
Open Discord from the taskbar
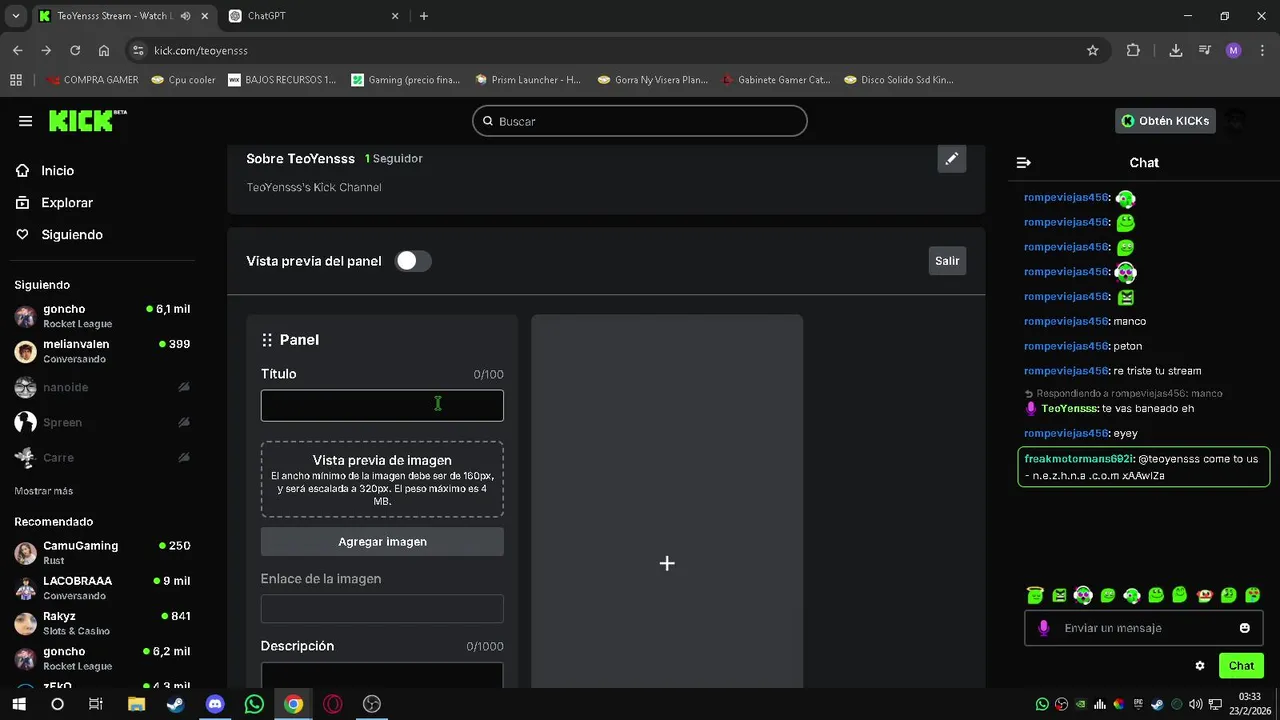[215, 704]
